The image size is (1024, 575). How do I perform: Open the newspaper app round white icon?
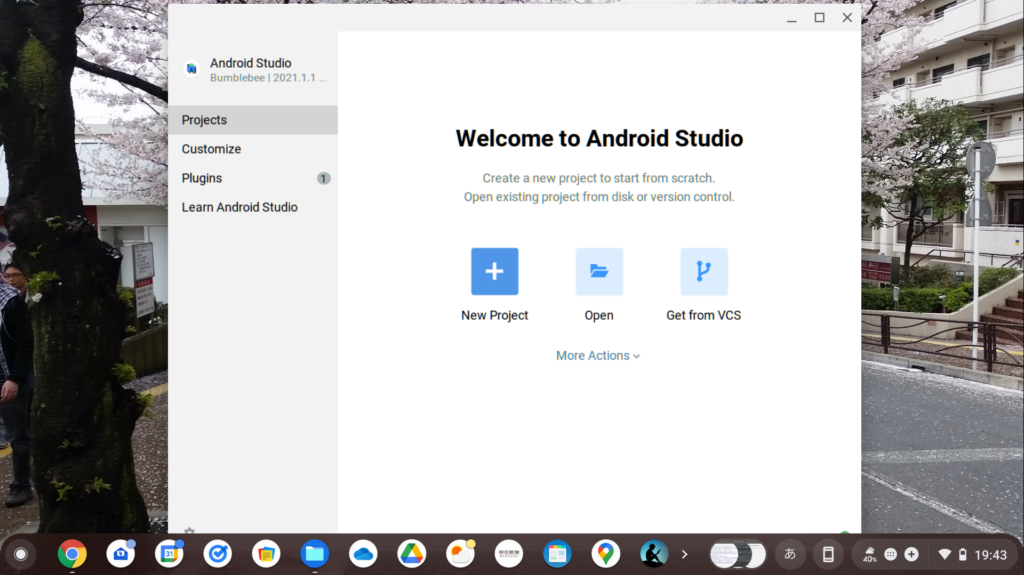tap(509, 554)
